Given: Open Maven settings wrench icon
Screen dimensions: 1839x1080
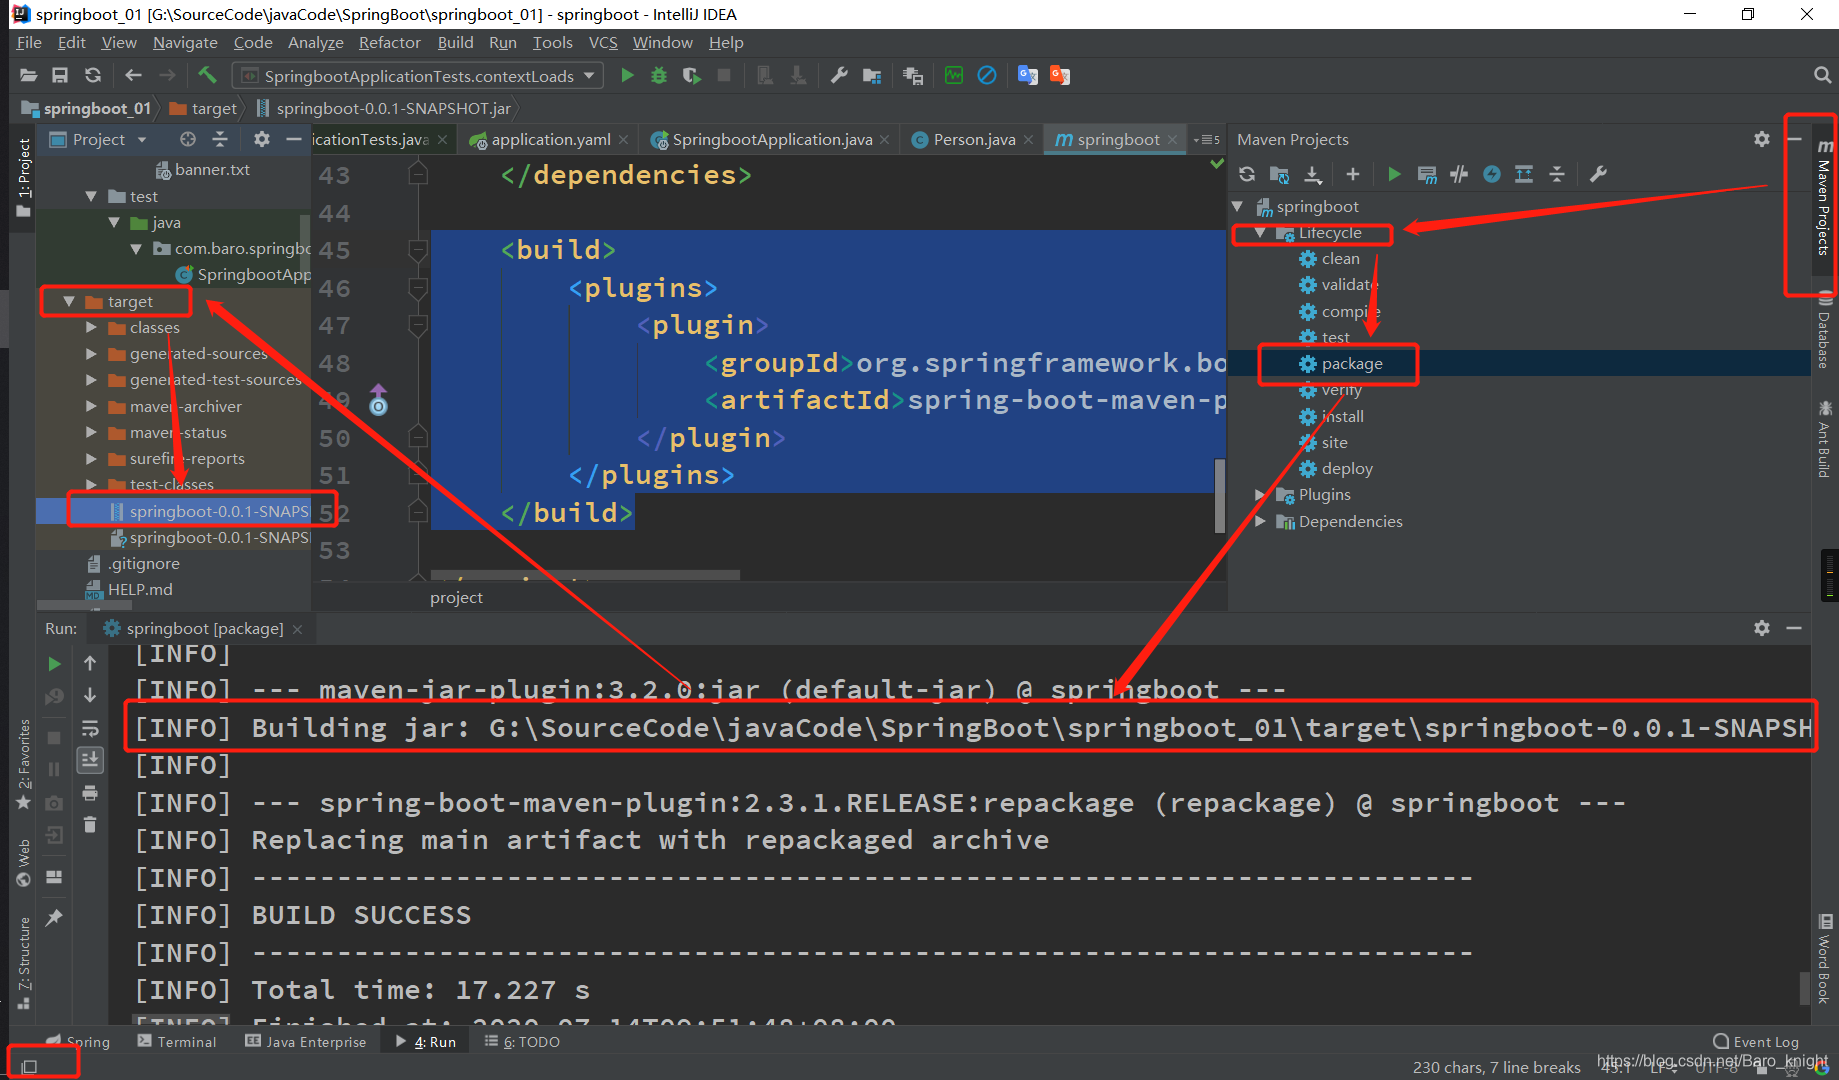Looking at the screenshot, I should click(x=1598, y=174).
